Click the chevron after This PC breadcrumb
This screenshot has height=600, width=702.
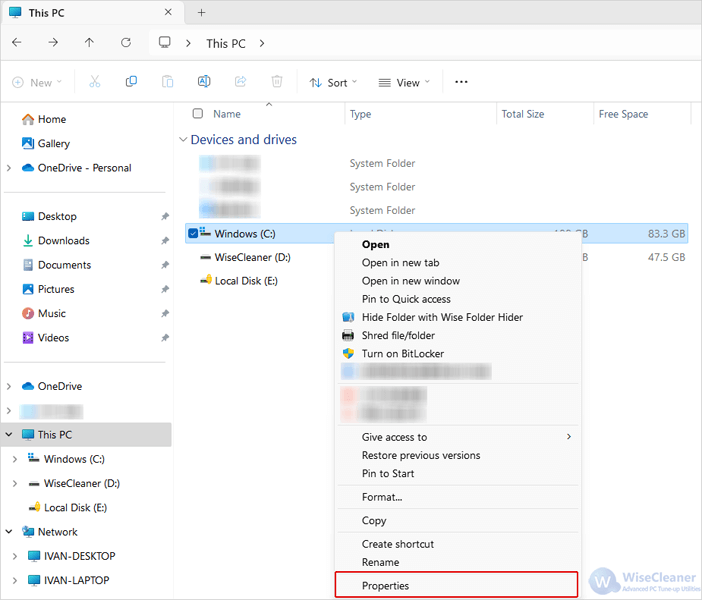(262, 43)
